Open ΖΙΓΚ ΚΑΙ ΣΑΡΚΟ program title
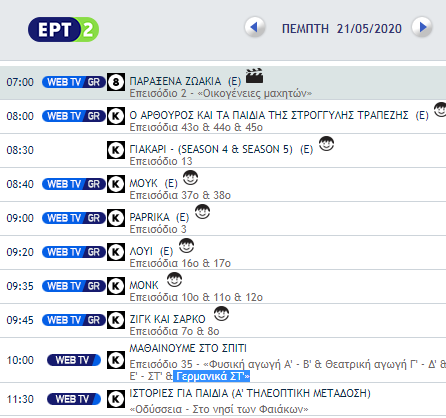This screenshot has width=446, height=418. point(167,319)
